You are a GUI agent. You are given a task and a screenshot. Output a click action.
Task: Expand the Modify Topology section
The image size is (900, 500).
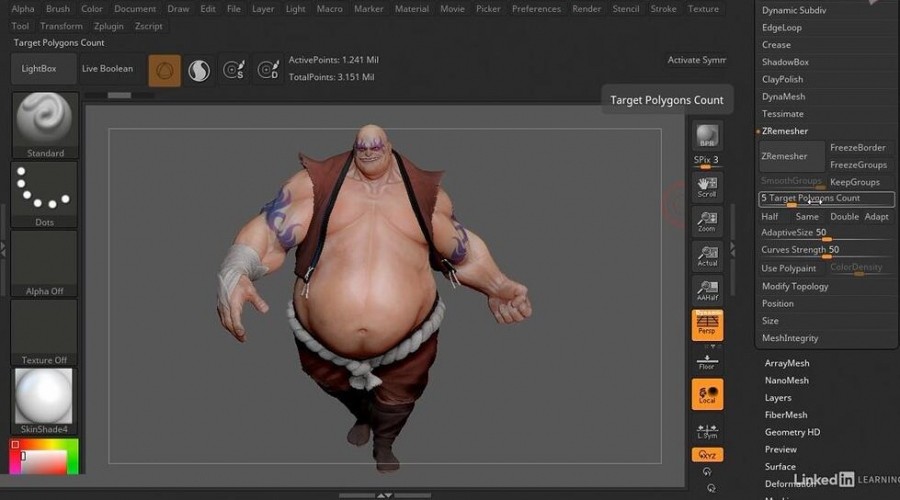(x=795, y=286)
